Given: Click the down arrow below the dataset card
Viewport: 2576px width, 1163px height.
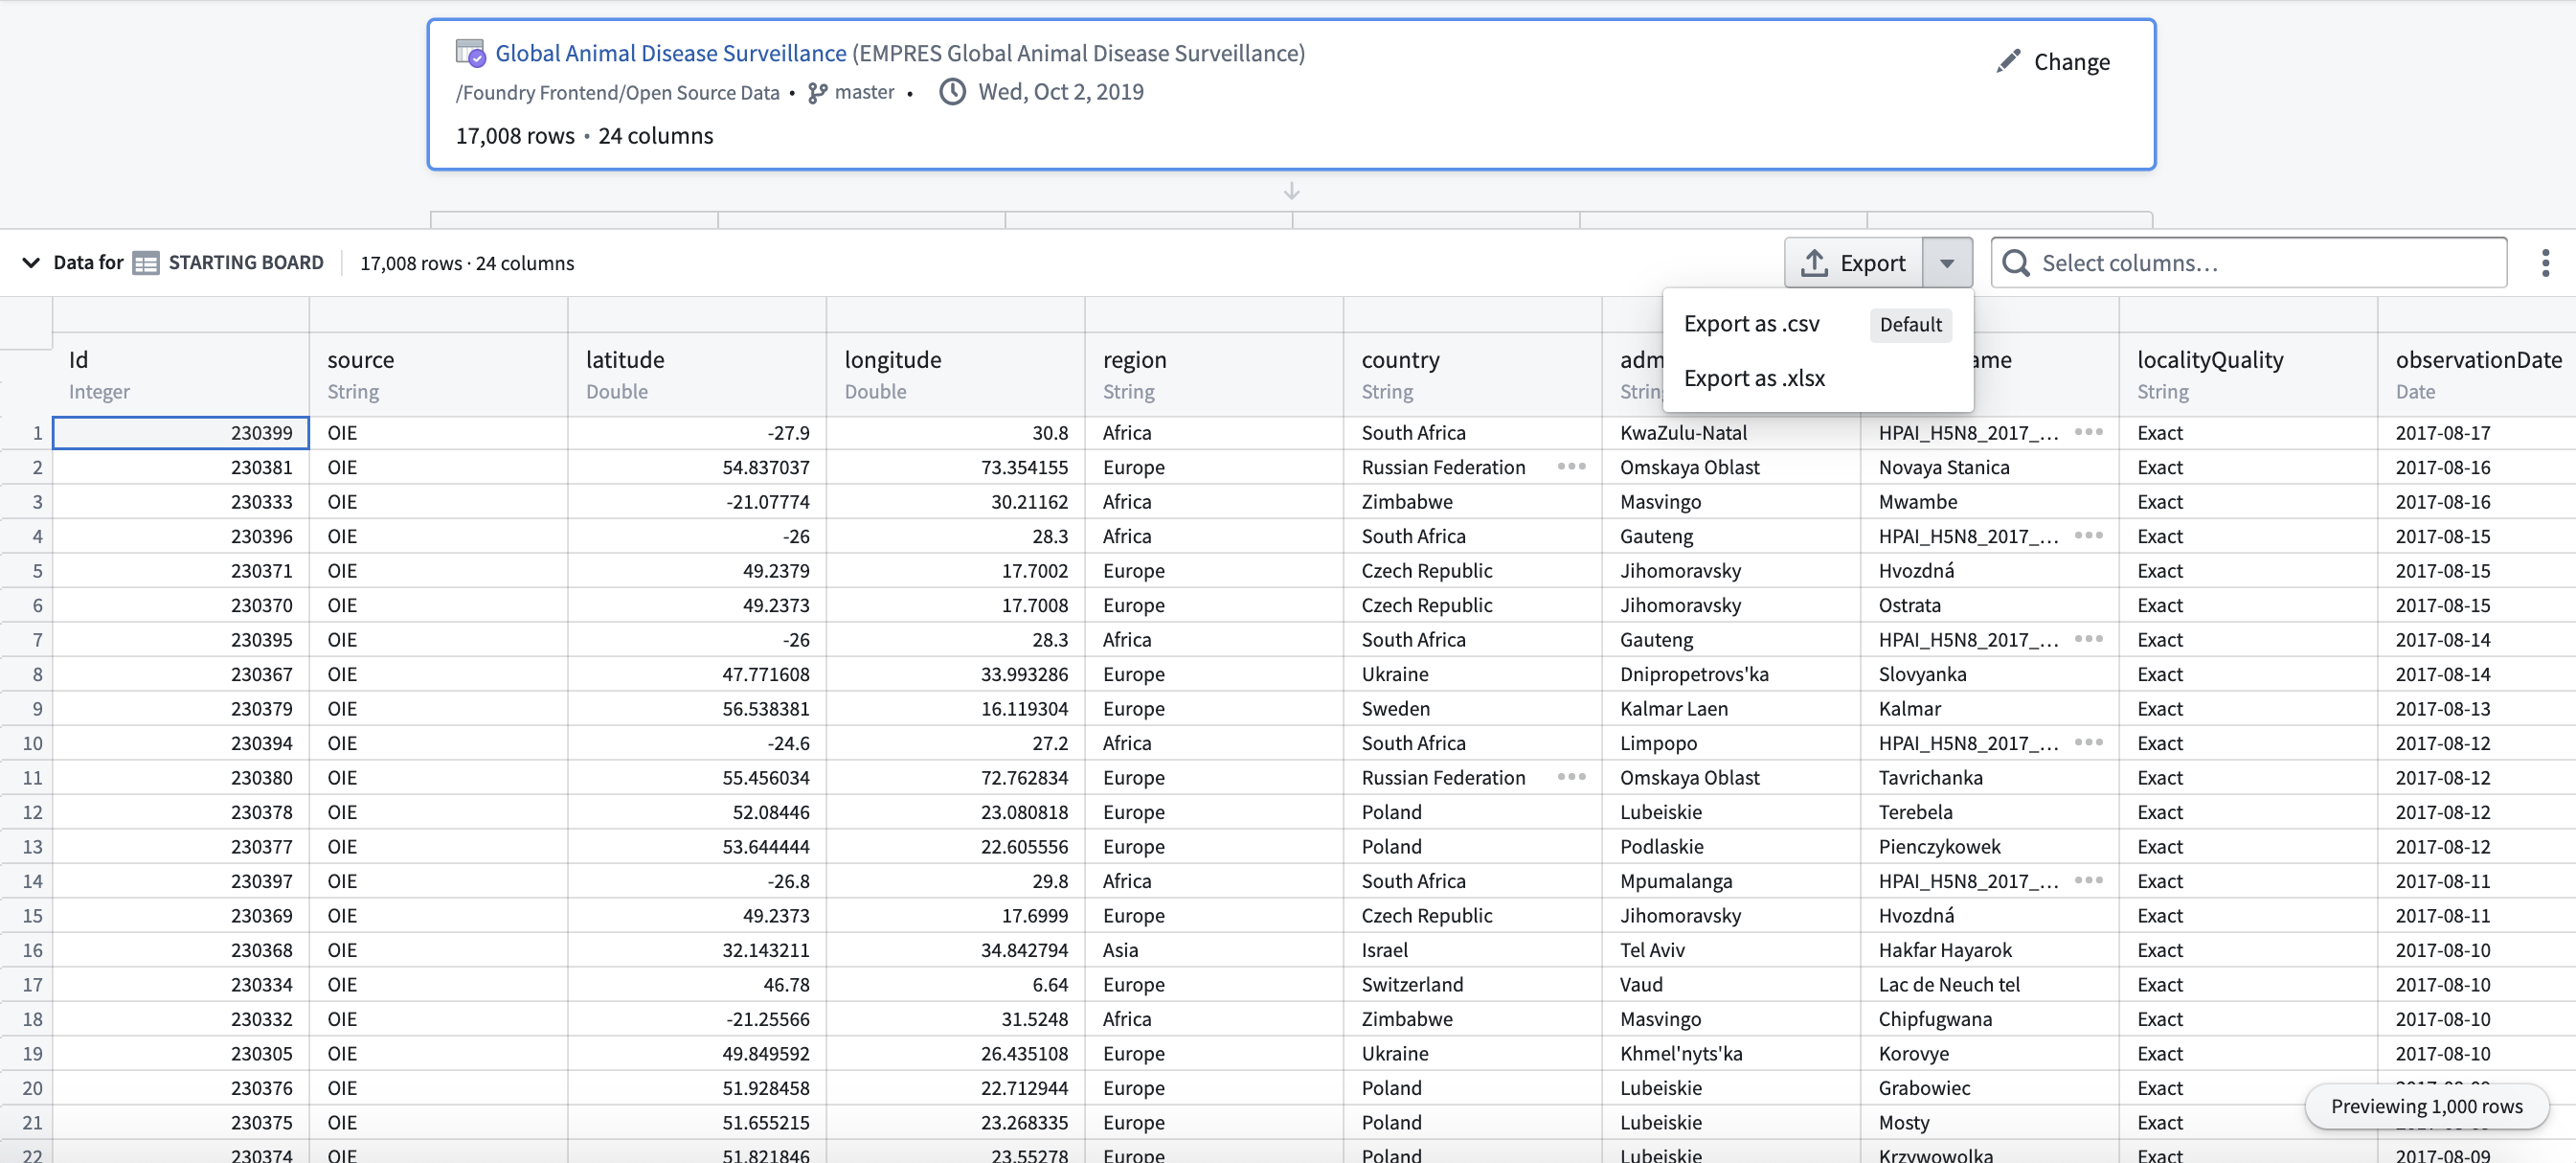Looking at the screenshot, I should point(1291,190).
